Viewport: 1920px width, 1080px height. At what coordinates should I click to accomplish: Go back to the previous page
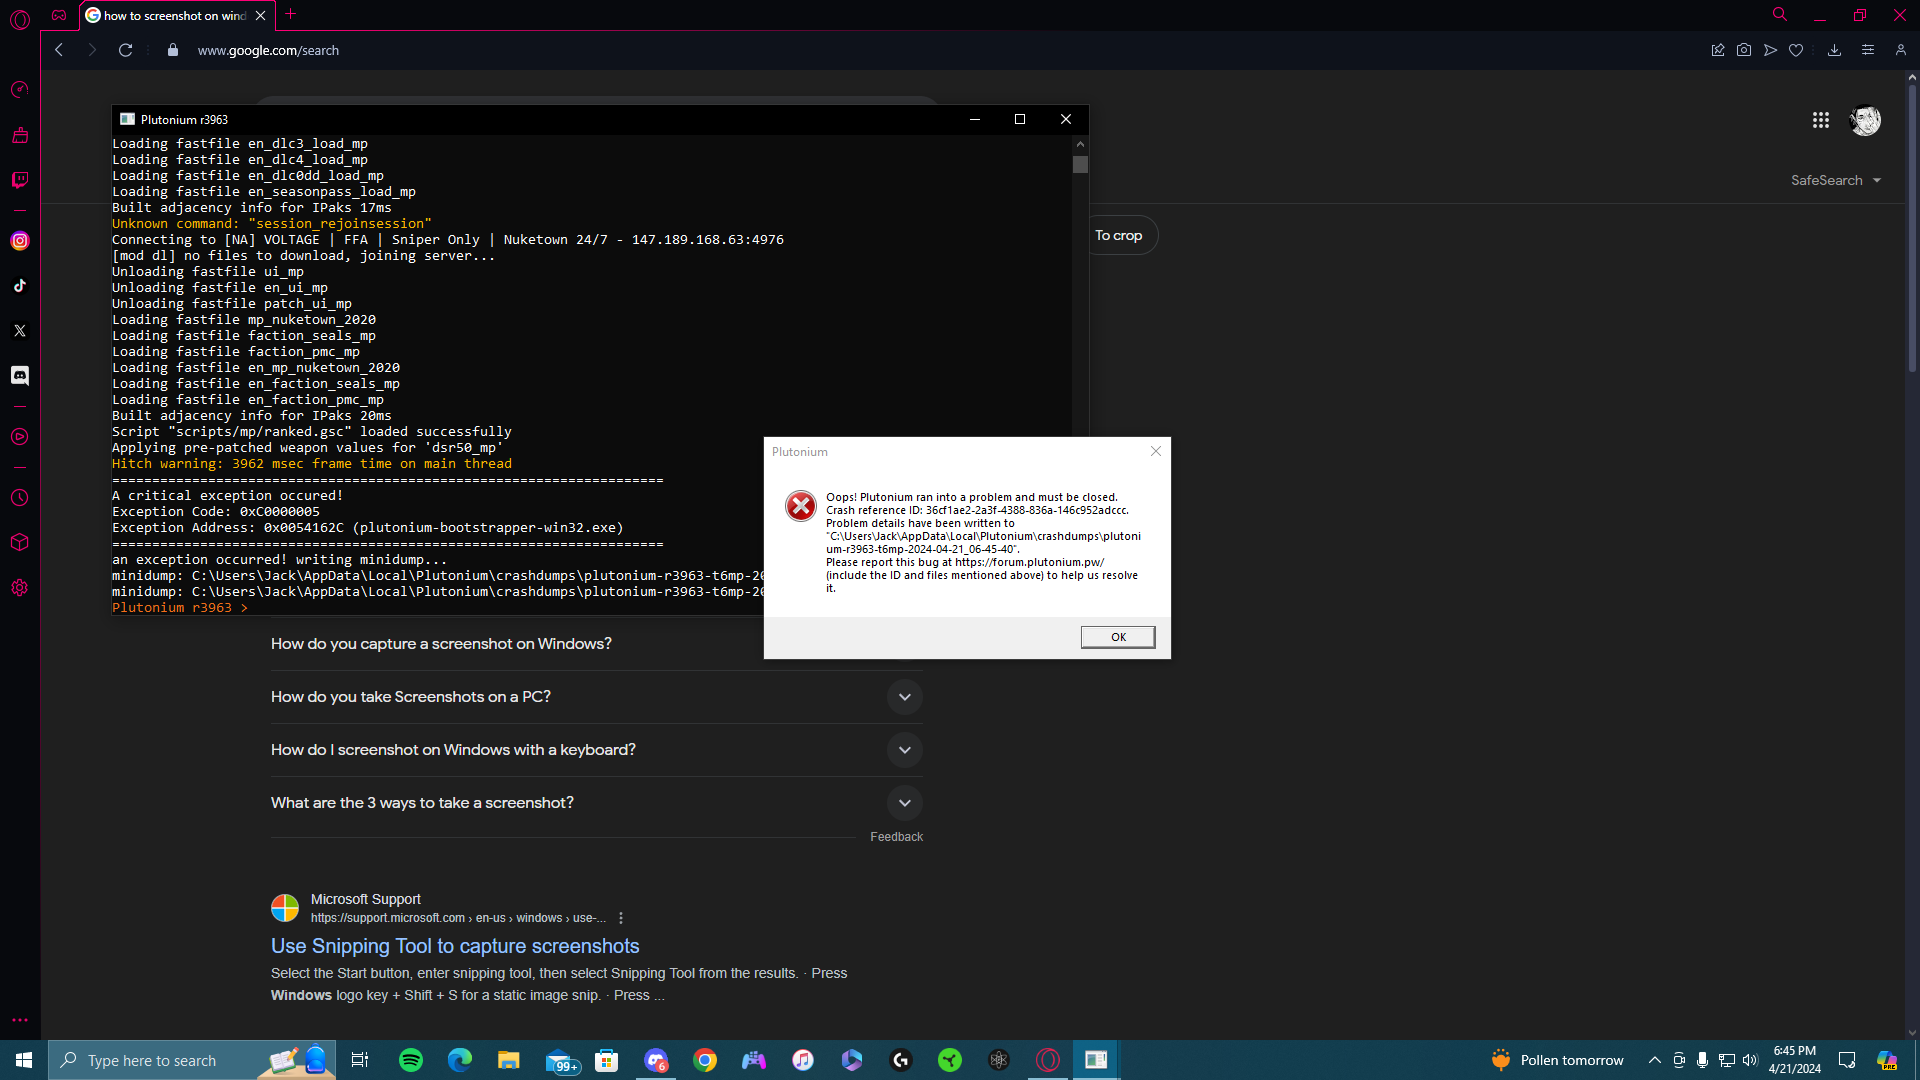coord(59,50)
